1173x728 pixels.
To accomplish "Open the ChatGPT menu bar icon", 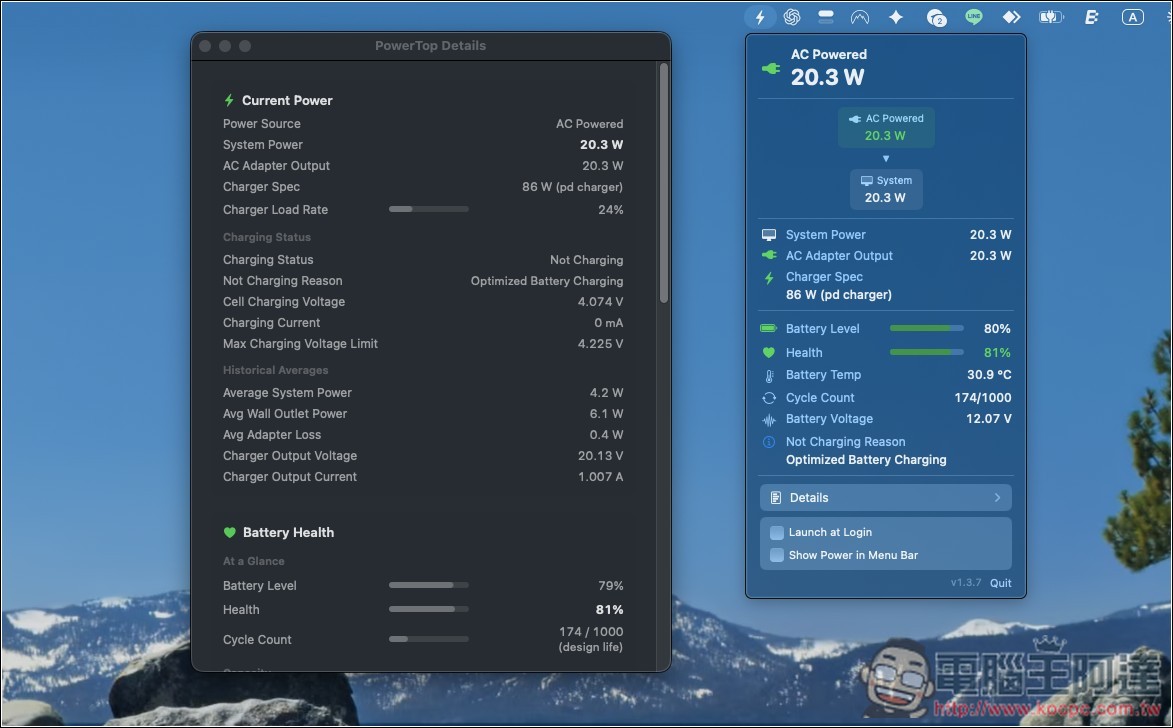I will tap(791, 16).
